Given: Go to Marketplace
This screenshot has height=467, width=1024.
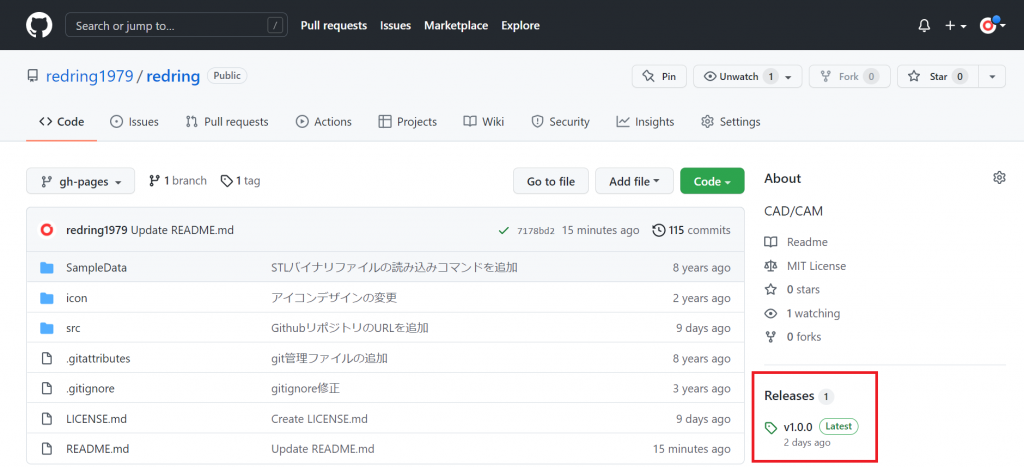Looking at the screenshot, I should [x=456, y=25].
